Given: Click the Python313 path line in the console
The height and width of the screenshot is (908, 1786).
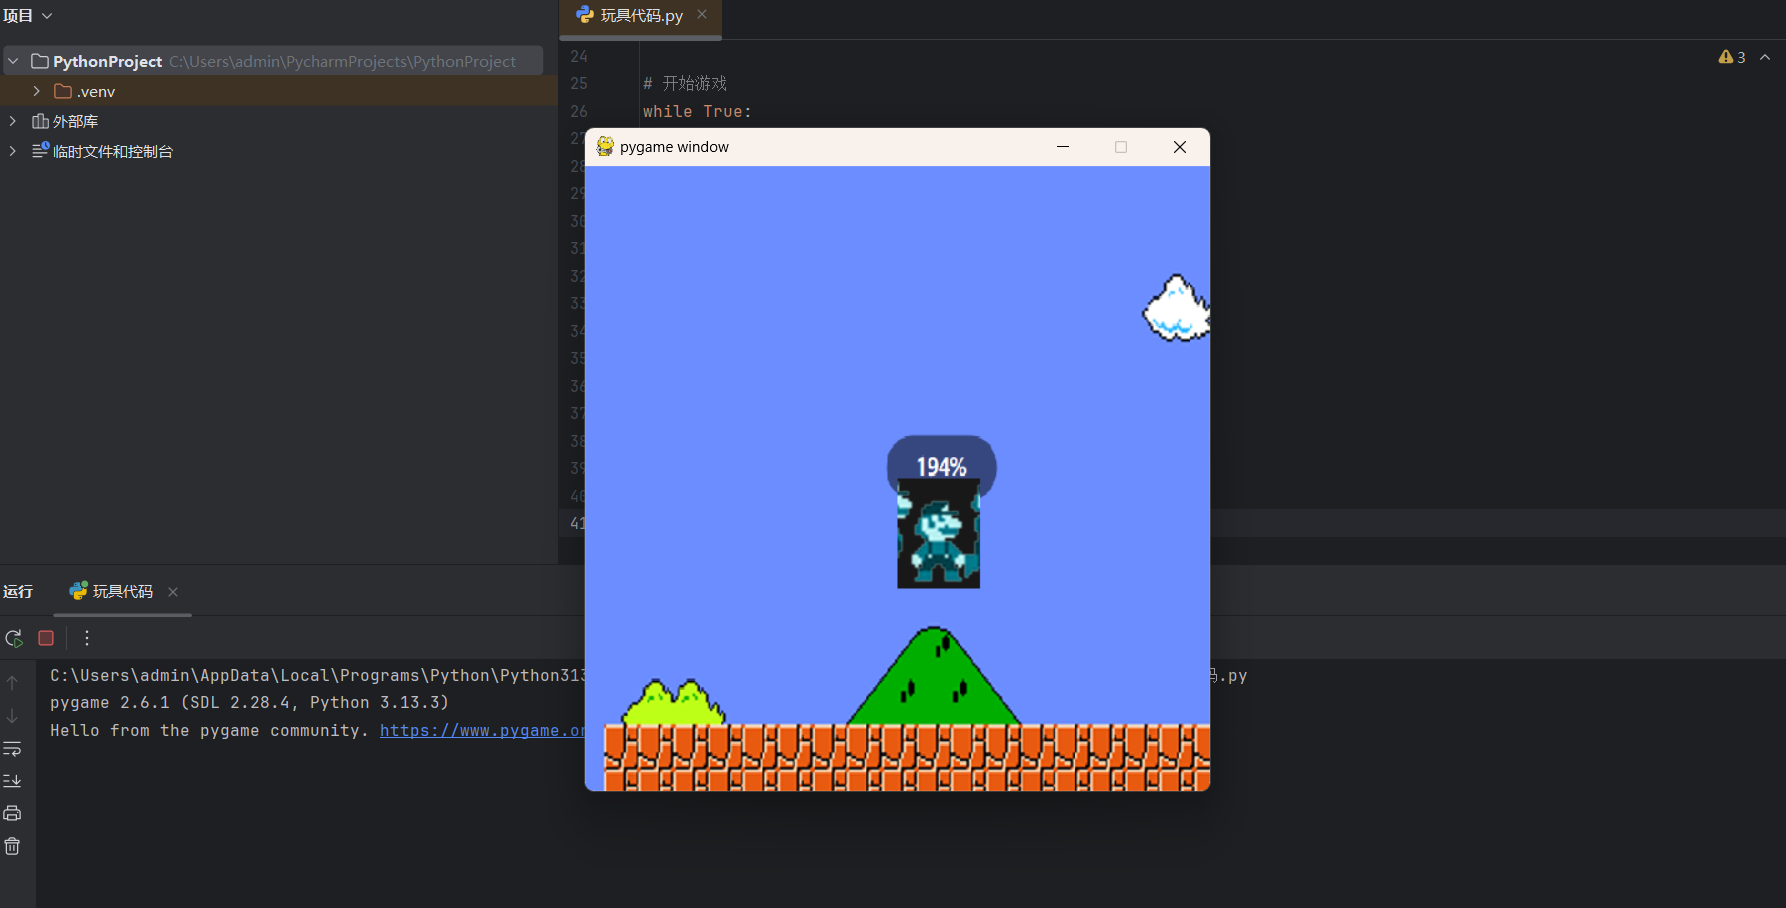Looking at the screenshot, I should pyautogui.click(x=318, y=676).
